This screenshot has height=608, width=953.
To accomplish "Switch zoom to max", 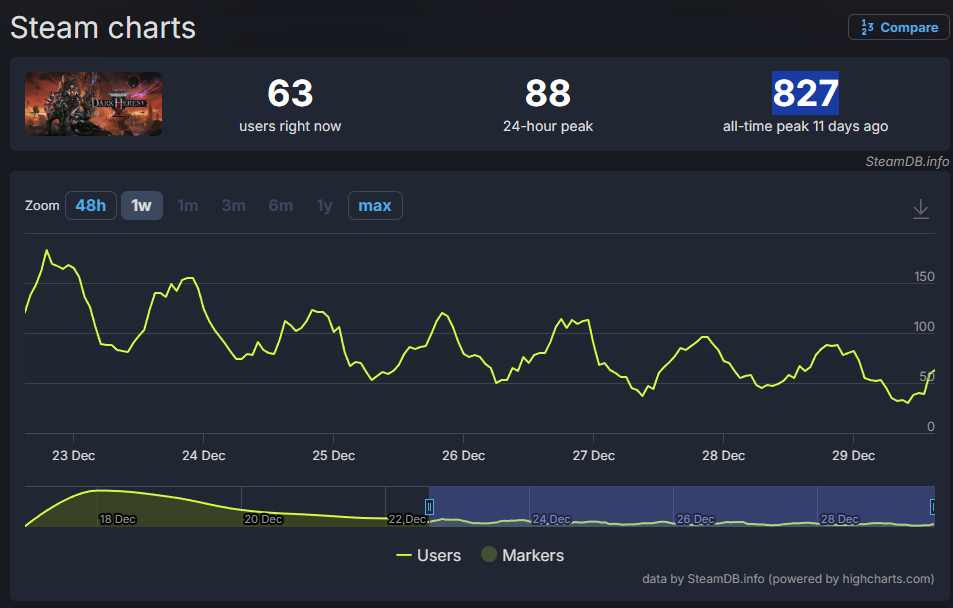I will tap(375, 206).
